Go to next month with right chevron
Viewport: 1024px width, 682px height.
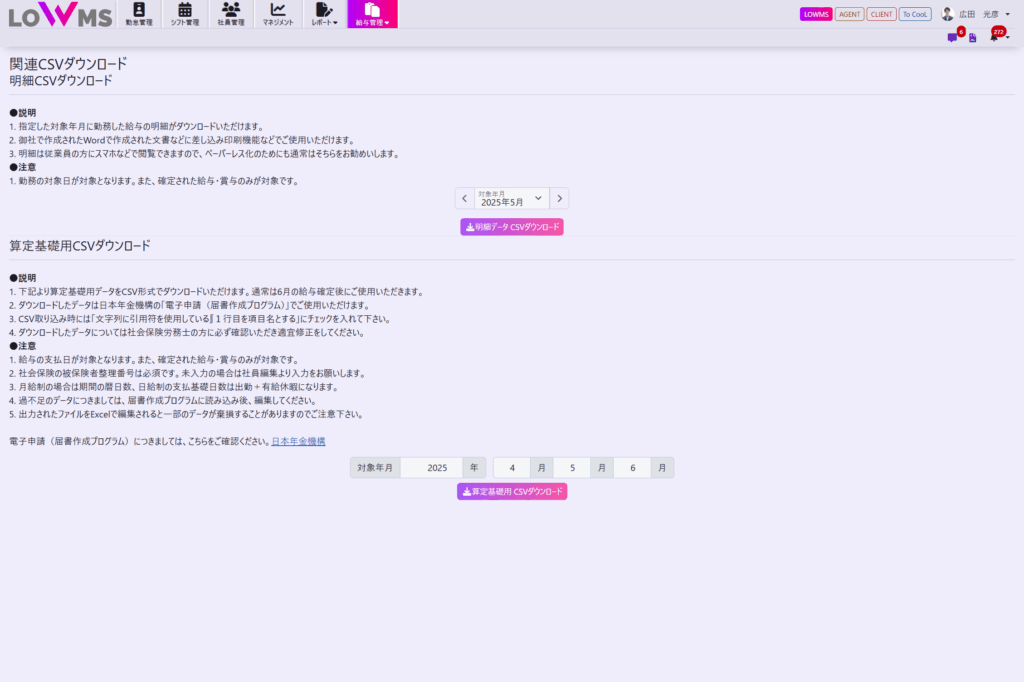coord(560,198)
